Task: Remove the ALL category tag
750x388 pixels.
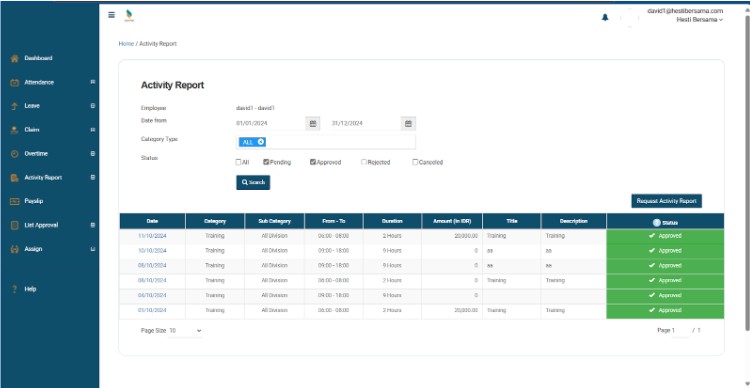Action: click(x=261, y=142)
